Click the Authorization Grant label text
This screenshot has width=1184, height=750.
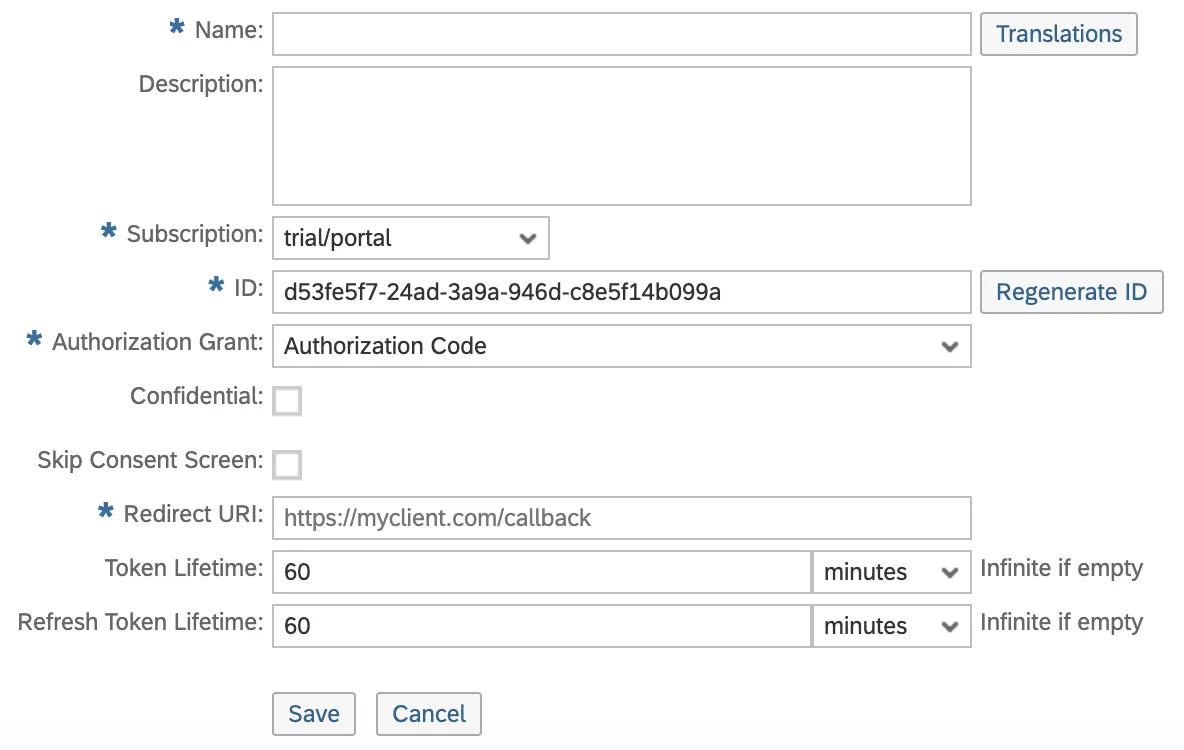coord(158,342)
